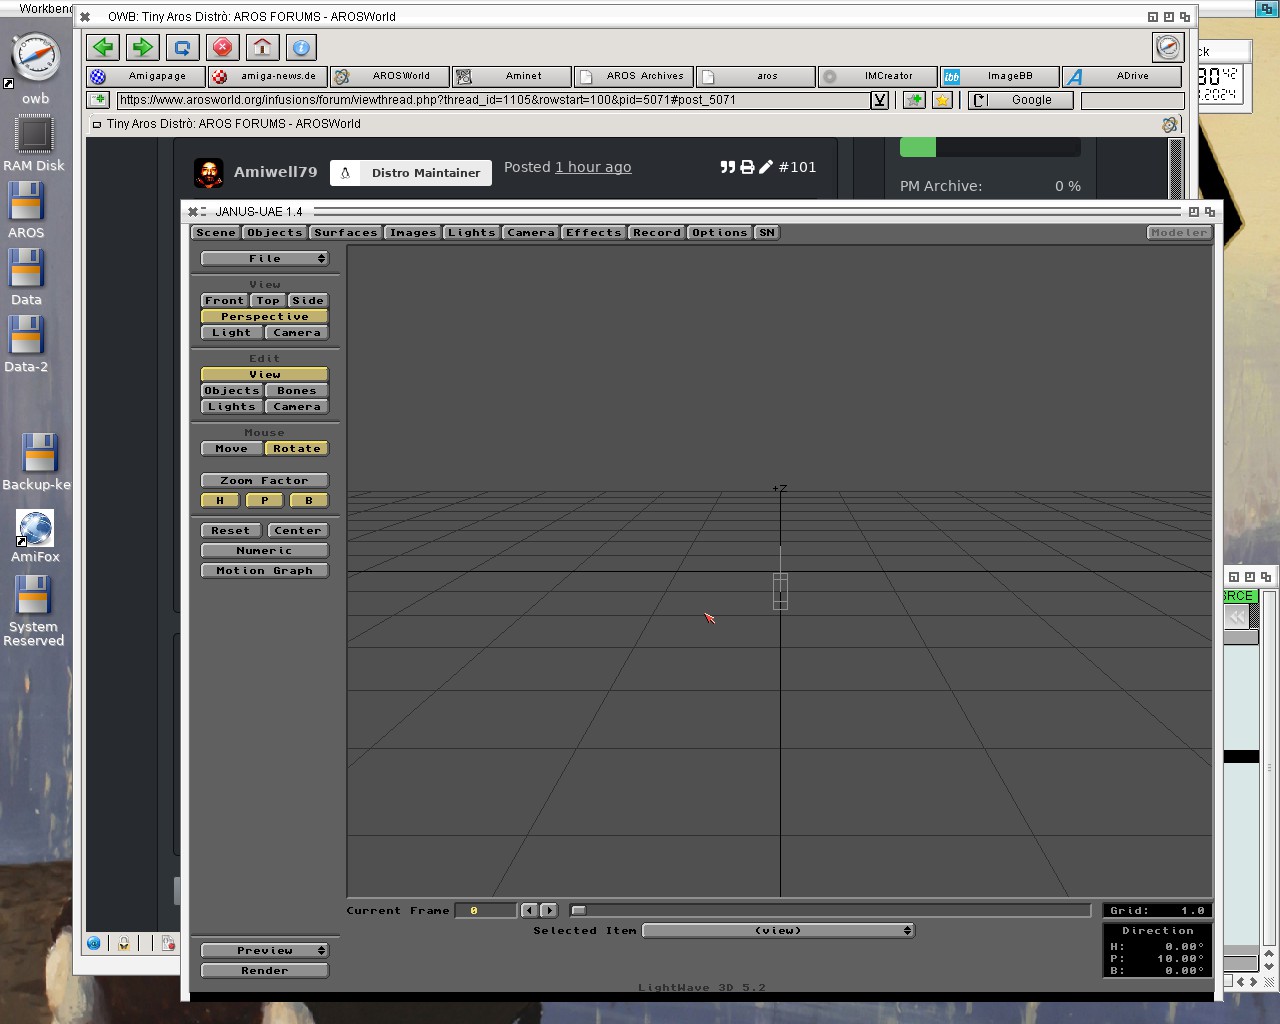Image resolution: width=1280 pixels, height=1024 pixels.
Task: Click the yellow star bookmark icon
Action: click(x=942, y=100)
